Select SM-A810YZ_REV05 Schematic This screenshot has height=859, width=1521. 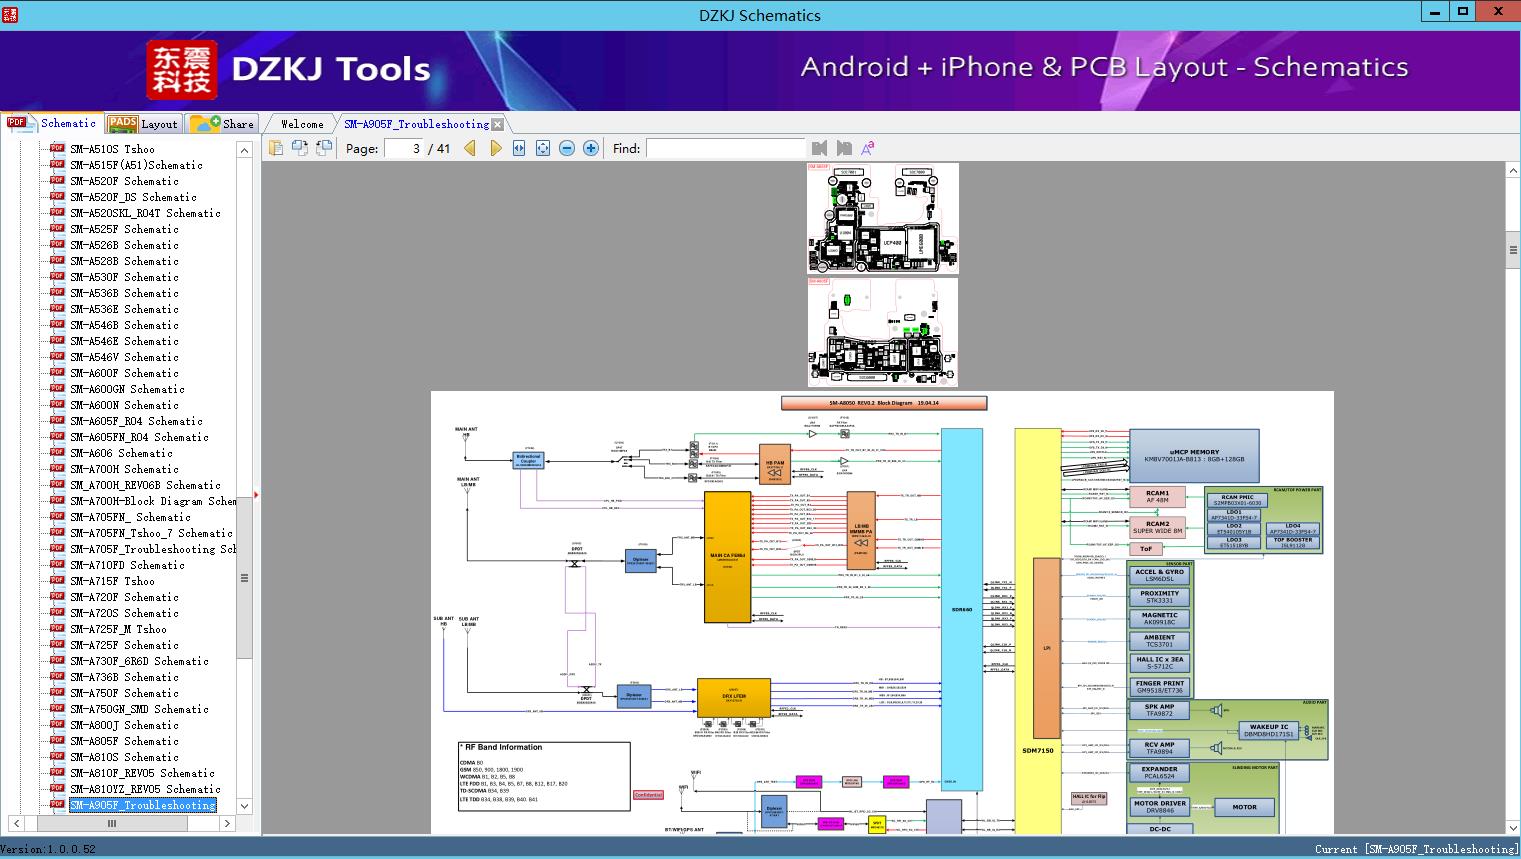click(x=145, y=789)
